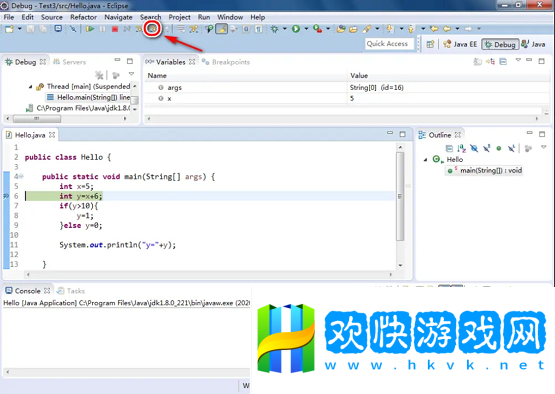Switch to the Java perspective

(533, 44)
